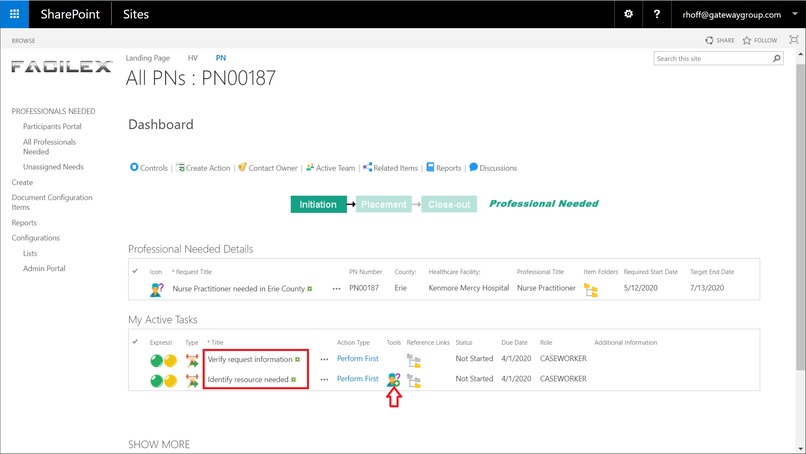
Task: Select the Close-out stage box
Action: [449, 204]
